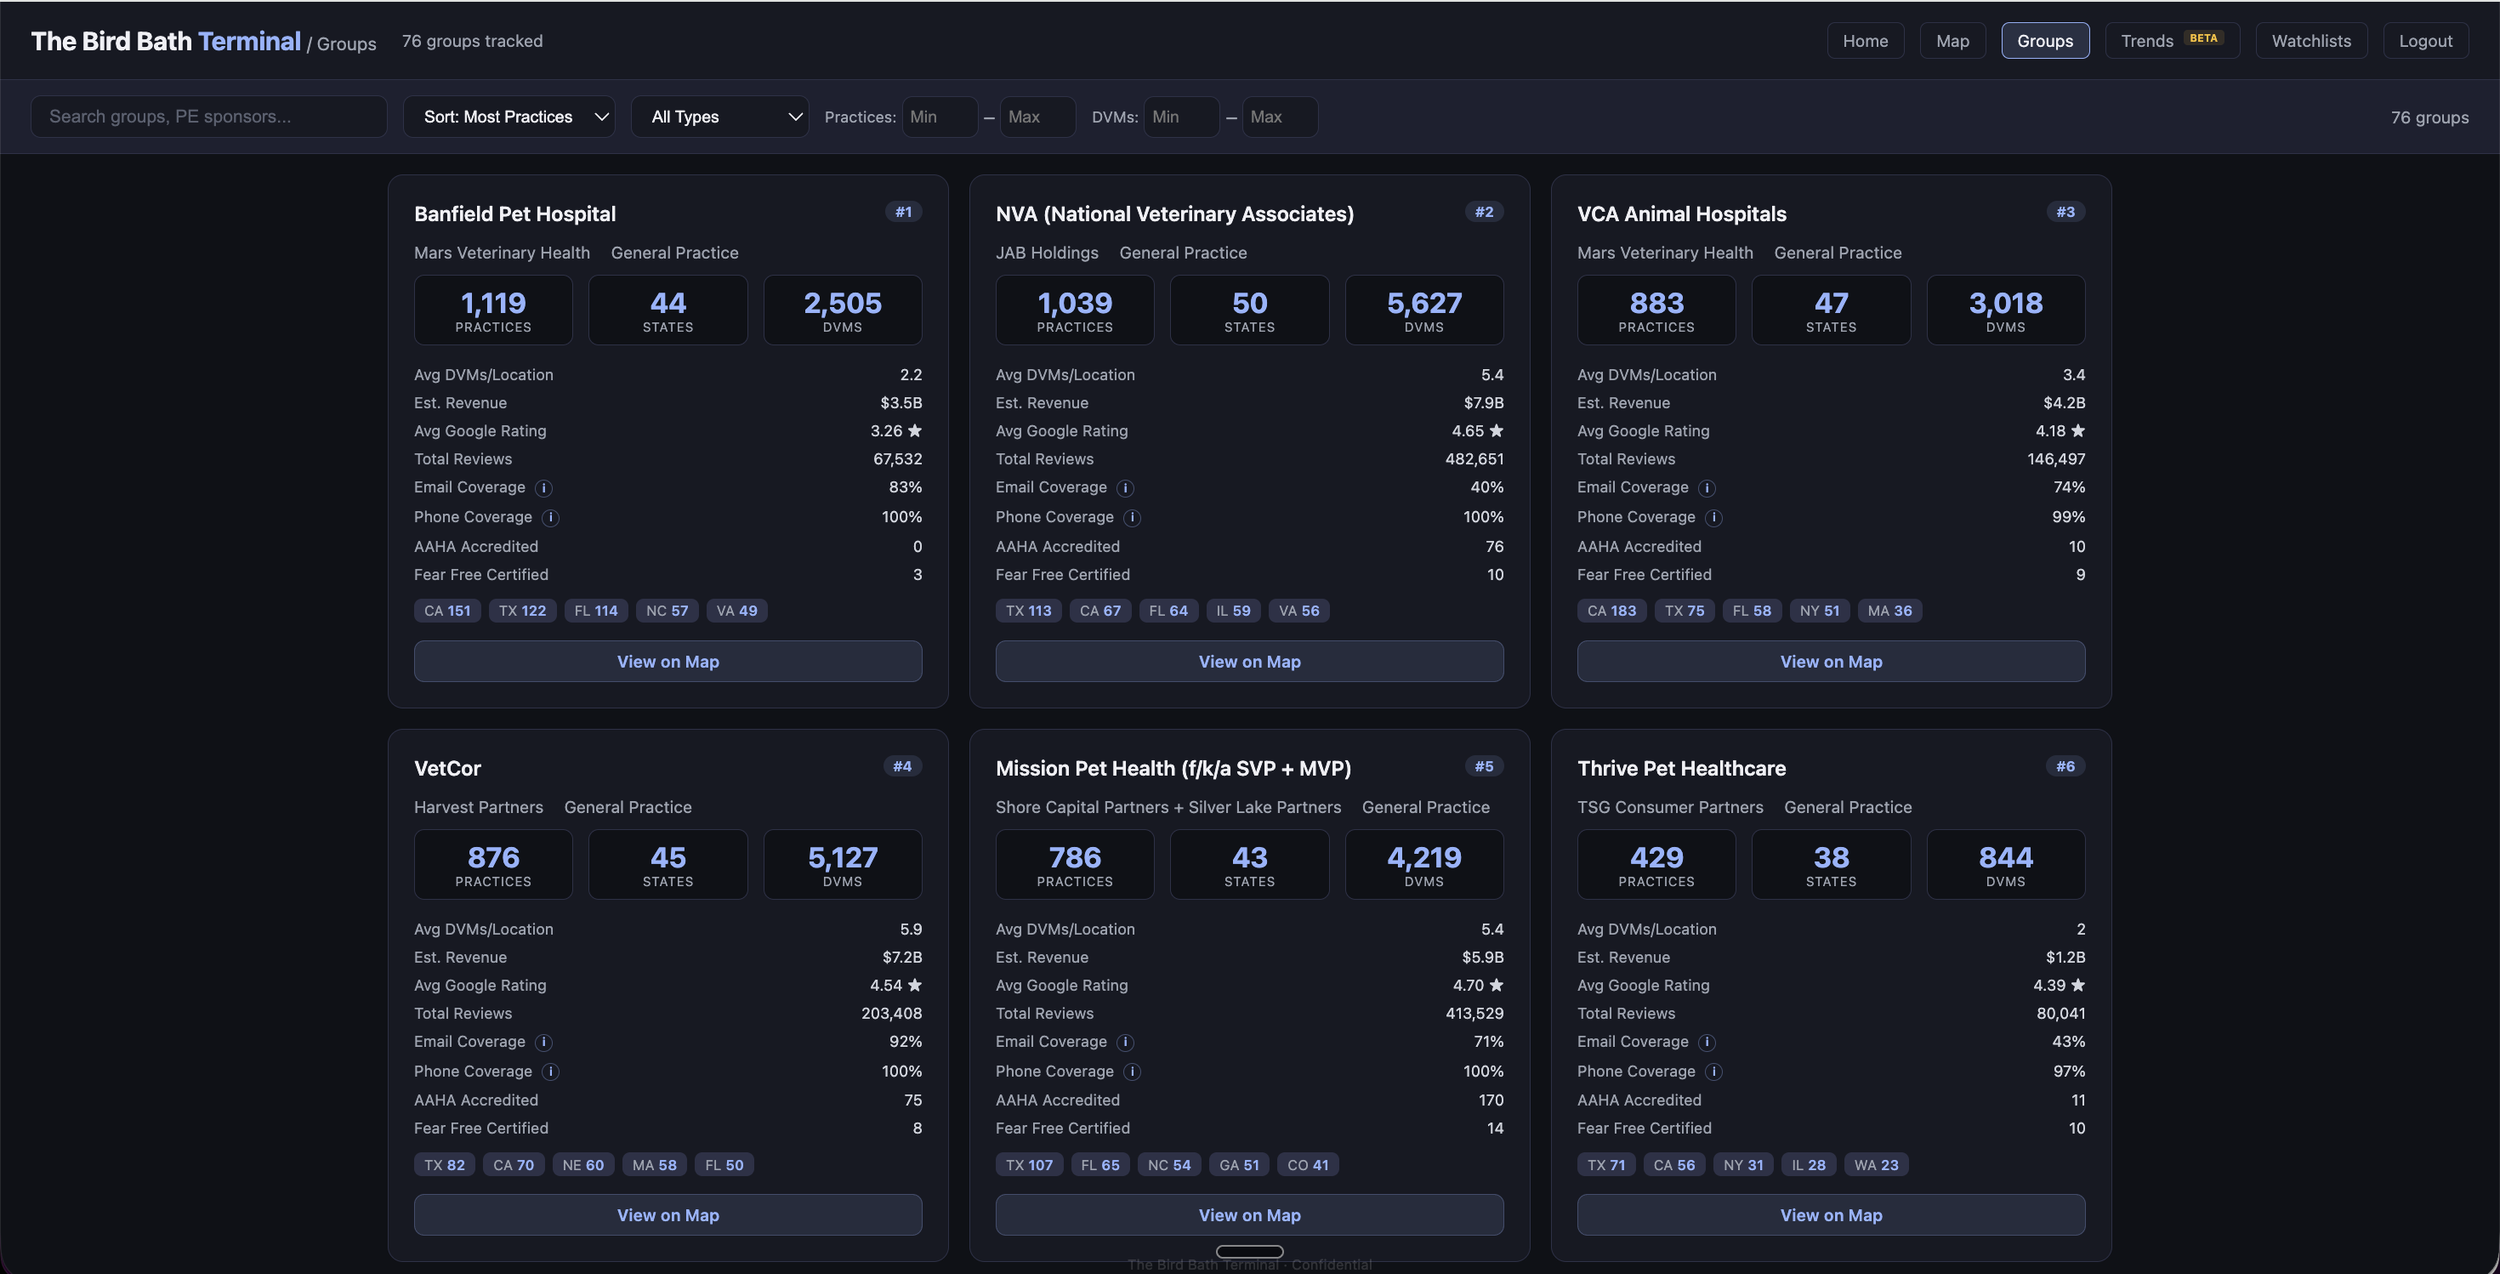2500x1274 pixels.
Task: Click Phone Coverage info icon on Mission Pet Health
Action: (1132, 1072)
